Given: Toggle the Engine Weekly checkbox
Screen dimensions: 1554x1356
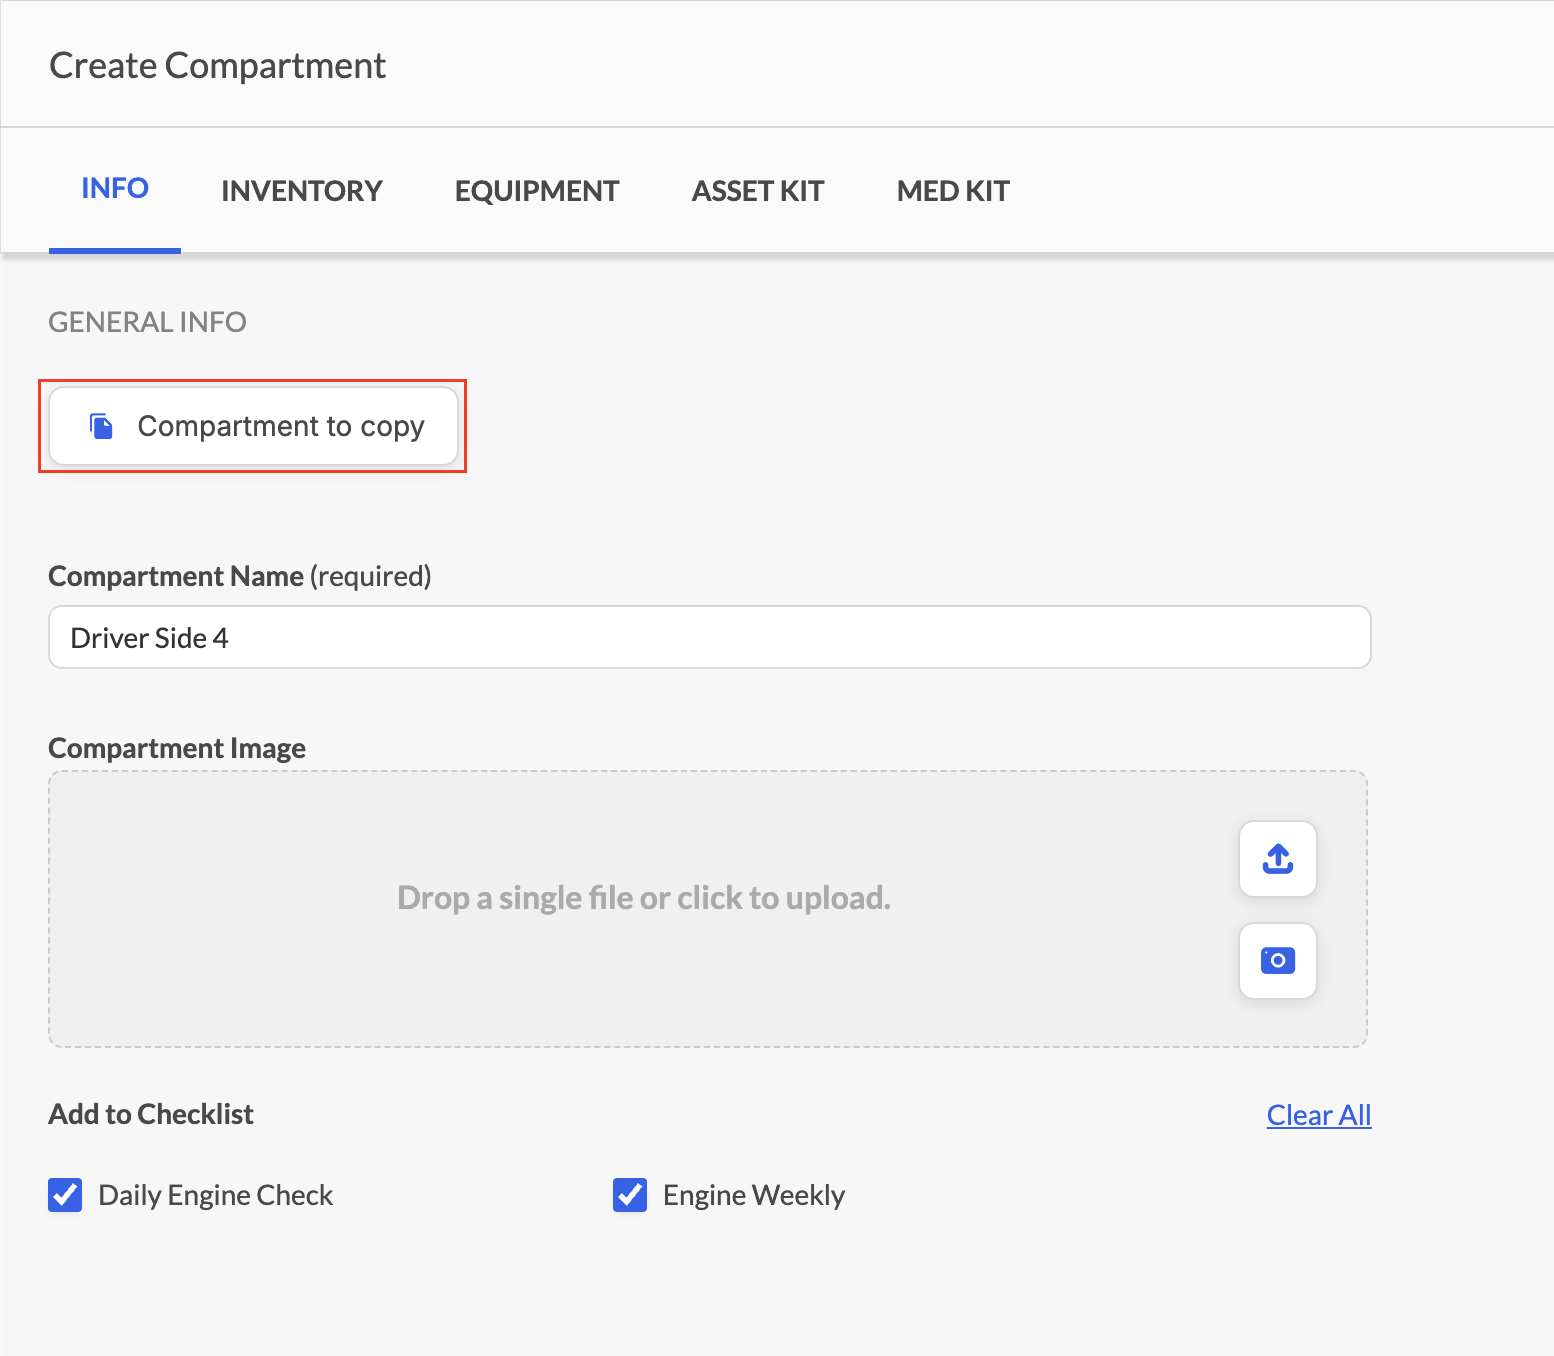Looking at the screenshot, I should (x=630, y=1195).
